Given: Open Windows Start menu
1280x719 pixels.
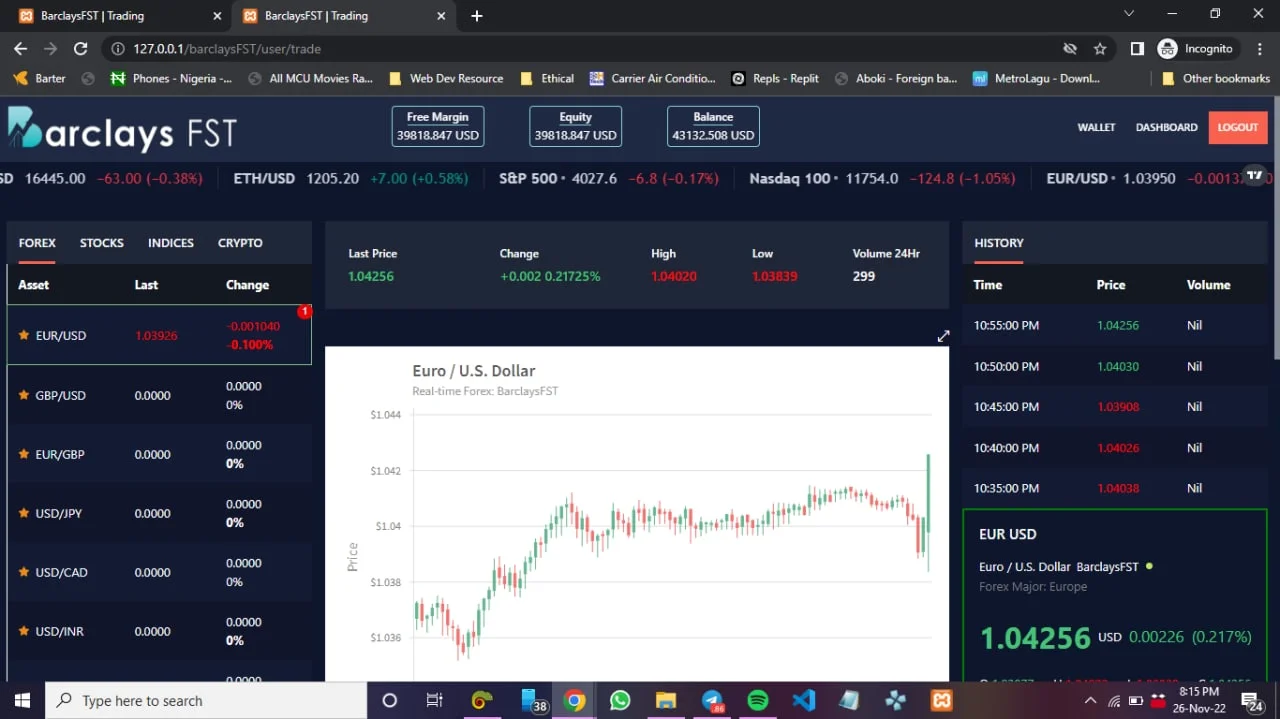Looking at the screenshot, I should coord(22,701).
